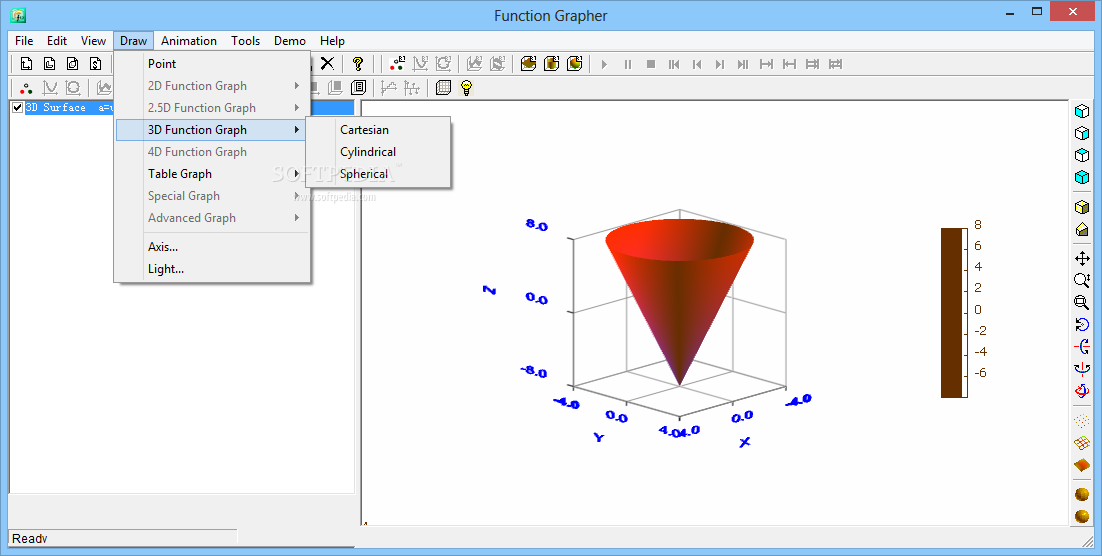Open Help via yellow question mark icon
Screen dimensions: 1102x556
(x=358, y=64)
